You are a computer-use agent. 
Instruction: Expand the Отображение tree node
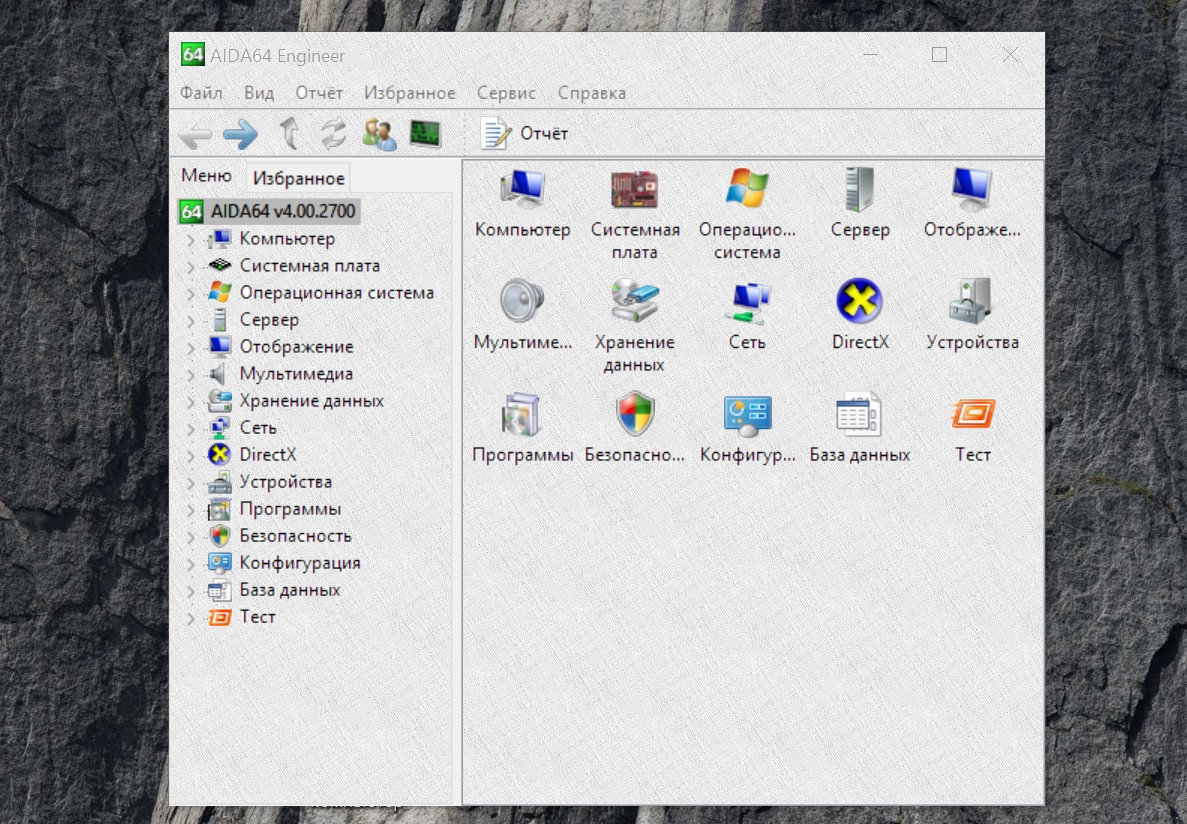(191, 348)
